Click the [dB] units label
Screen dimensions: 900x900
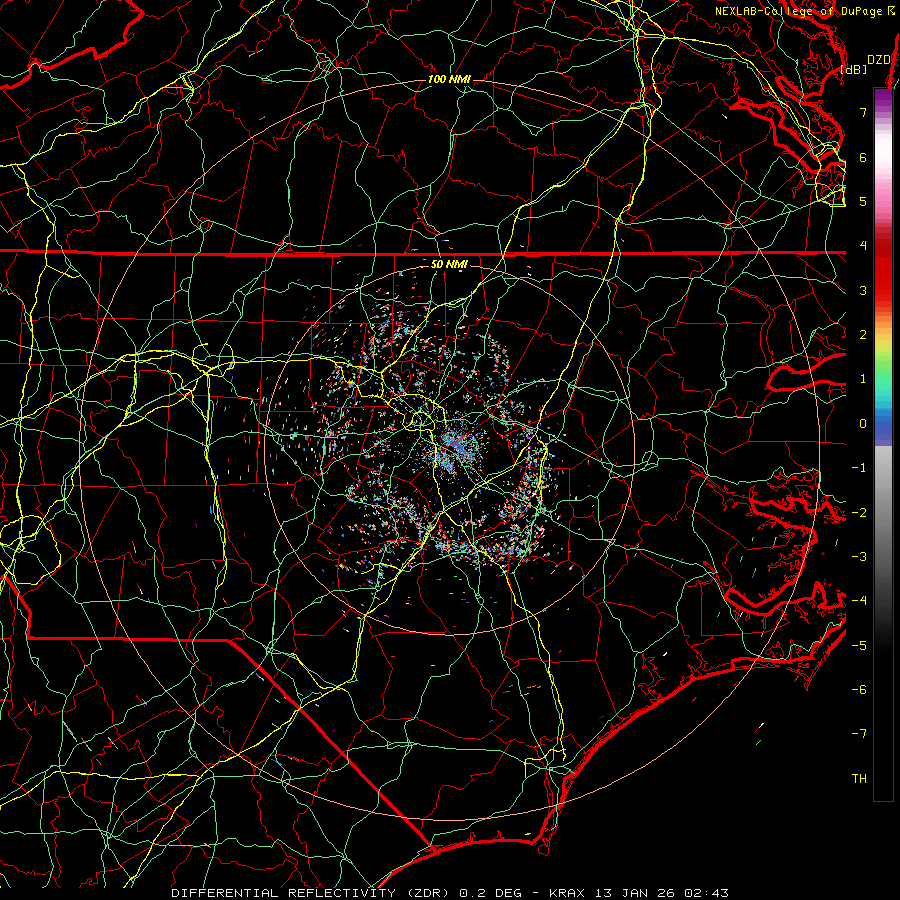click(853, 69)
